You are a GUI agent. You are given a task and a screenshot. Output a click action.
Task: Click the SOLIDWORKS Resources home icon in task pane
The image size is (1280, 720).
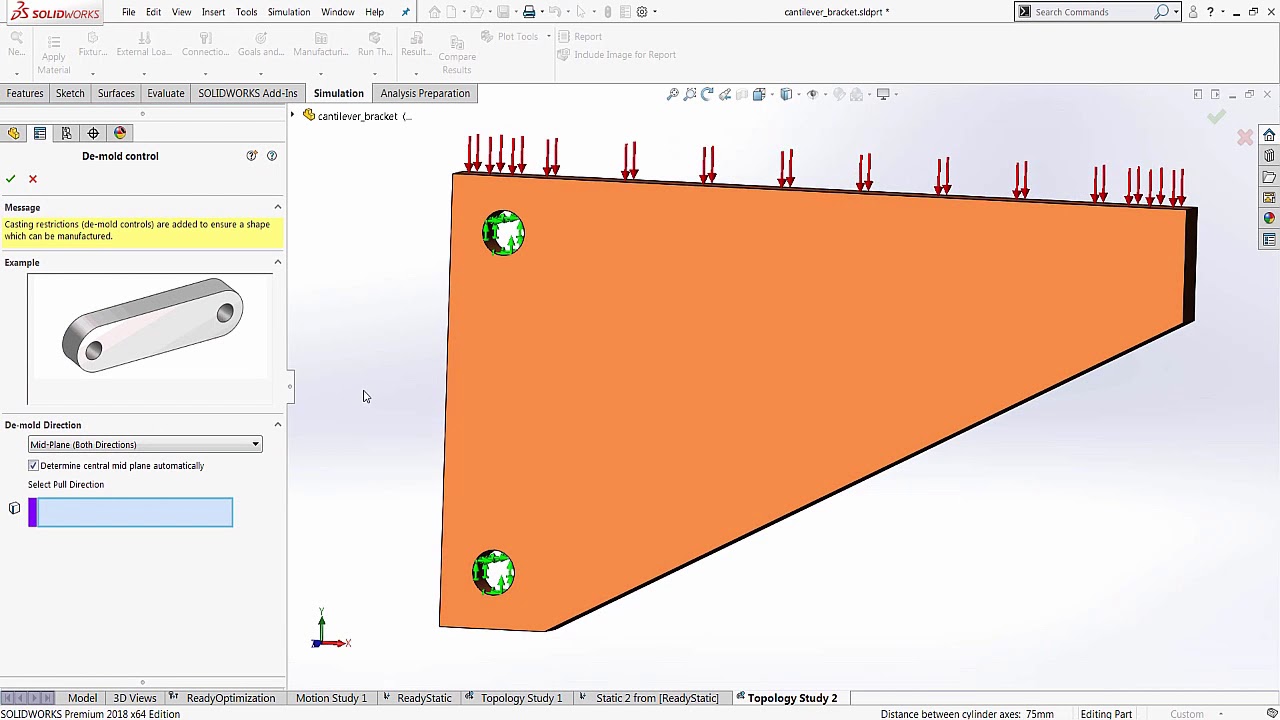(1269, 135)
